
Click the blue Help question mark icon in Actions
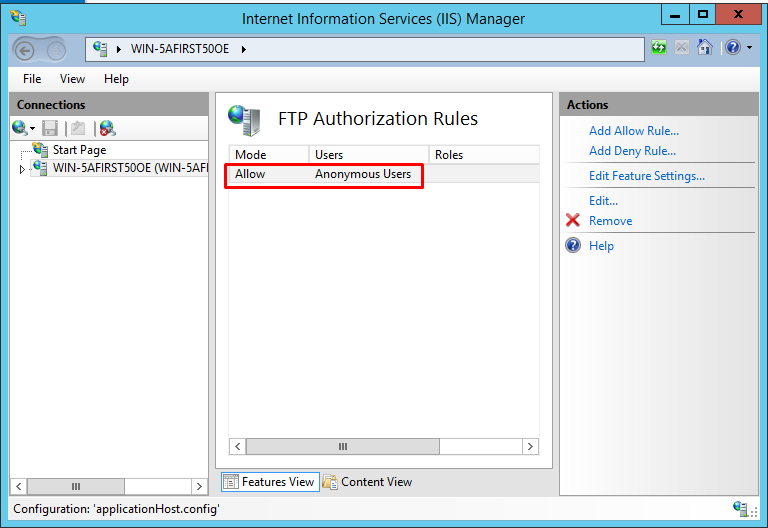point(573,246)
